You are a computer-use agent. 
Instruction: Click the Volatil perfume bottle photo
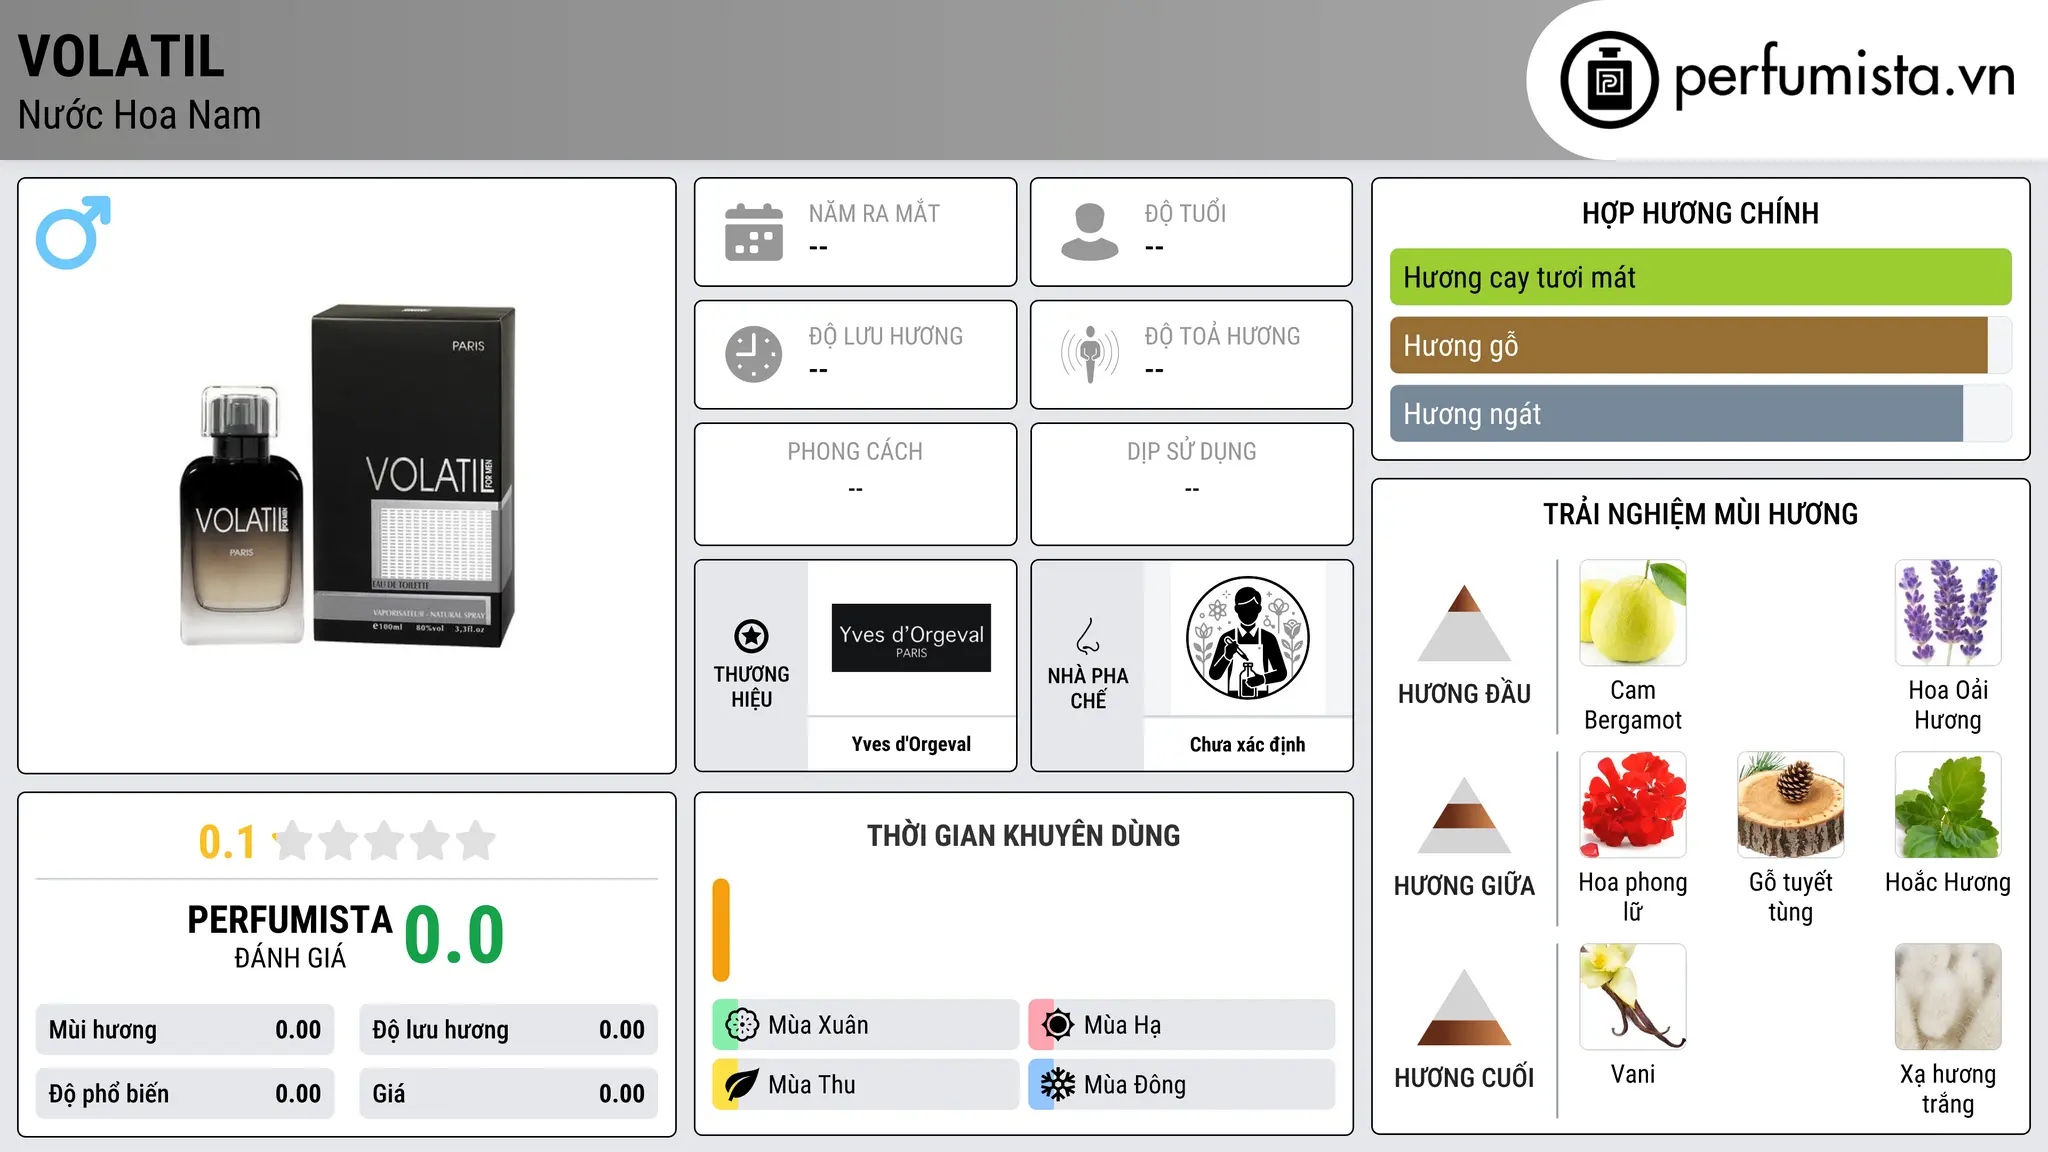point(241,515)
